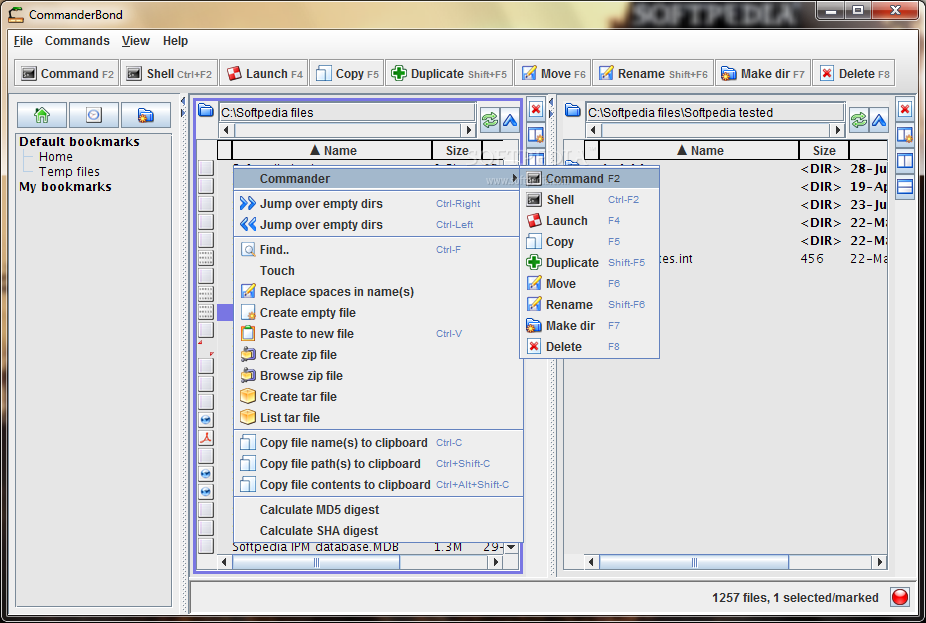Go up a directory in right panel

click(879, 120)
